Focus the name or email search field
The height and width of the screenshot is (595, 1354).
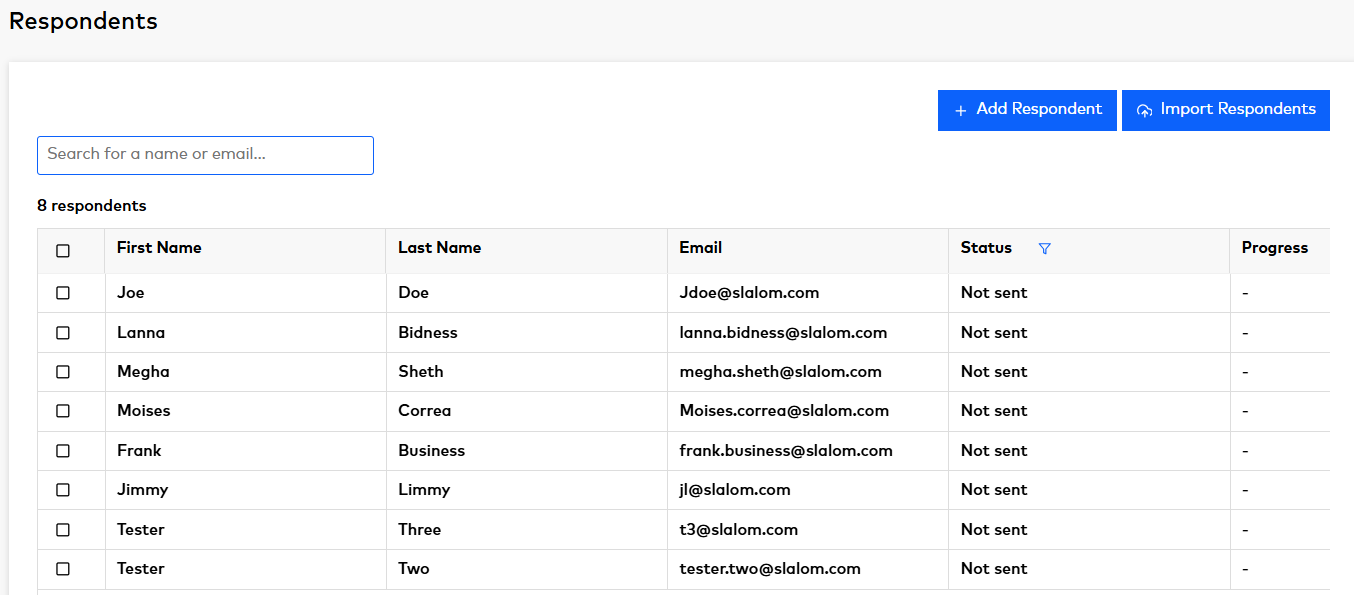click(205, 155)
